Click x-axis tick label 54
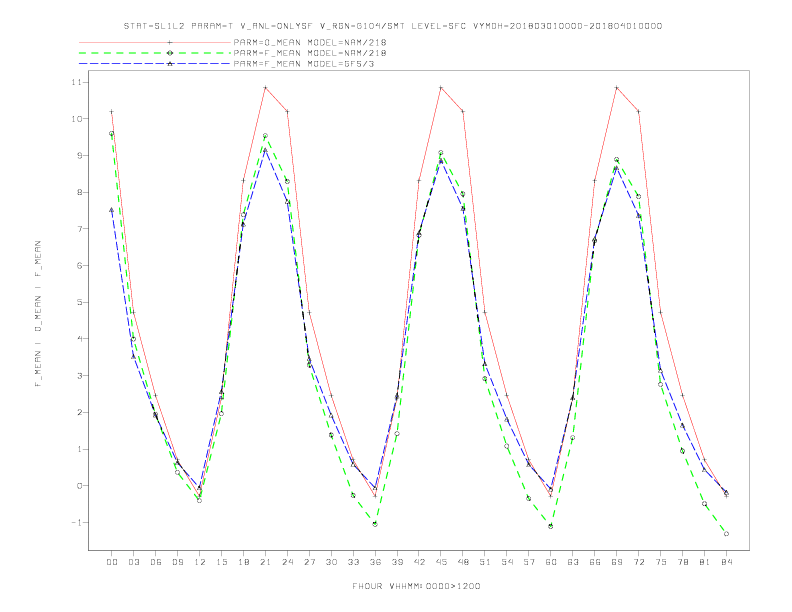Image resolution: width=792 pixels, height=612 pixels. coord(507,562)
